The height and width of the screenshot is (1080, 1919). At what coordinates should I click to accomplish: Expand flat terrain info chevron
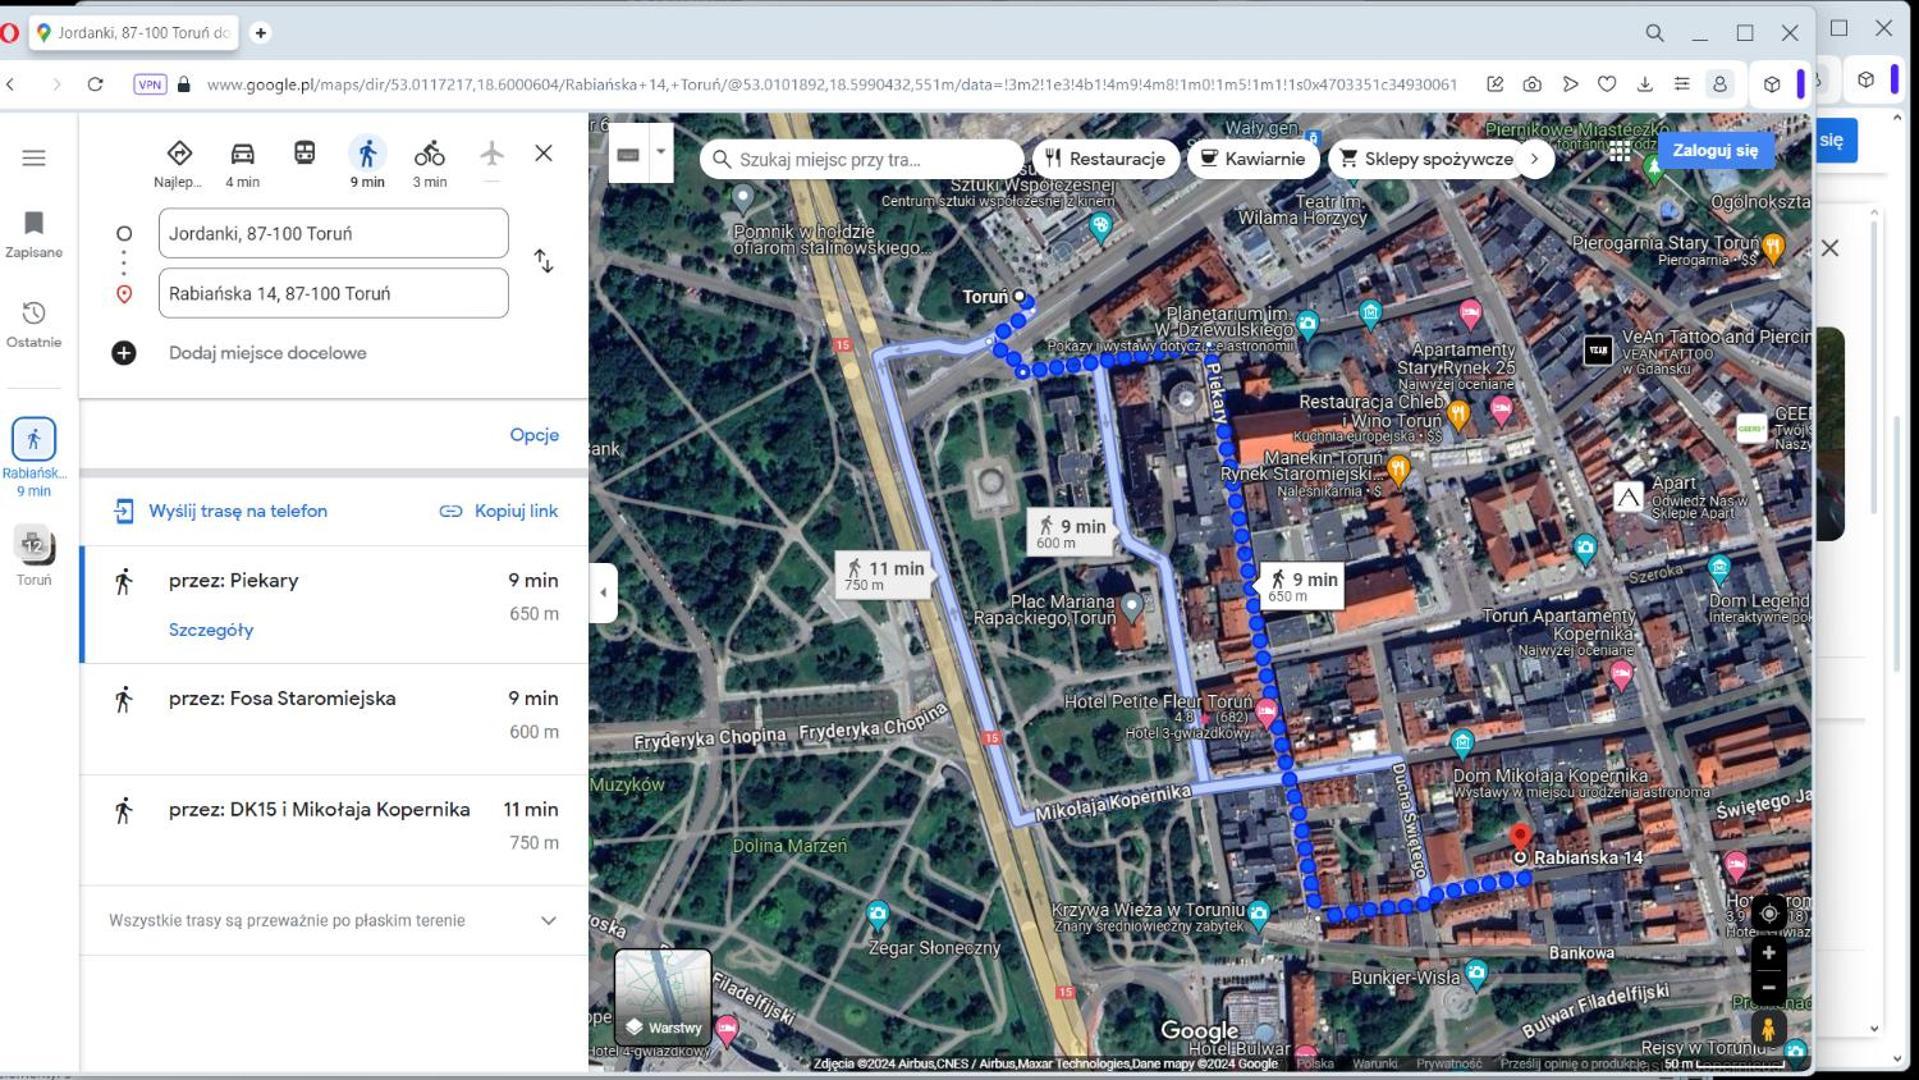click(x=548, y=920)
